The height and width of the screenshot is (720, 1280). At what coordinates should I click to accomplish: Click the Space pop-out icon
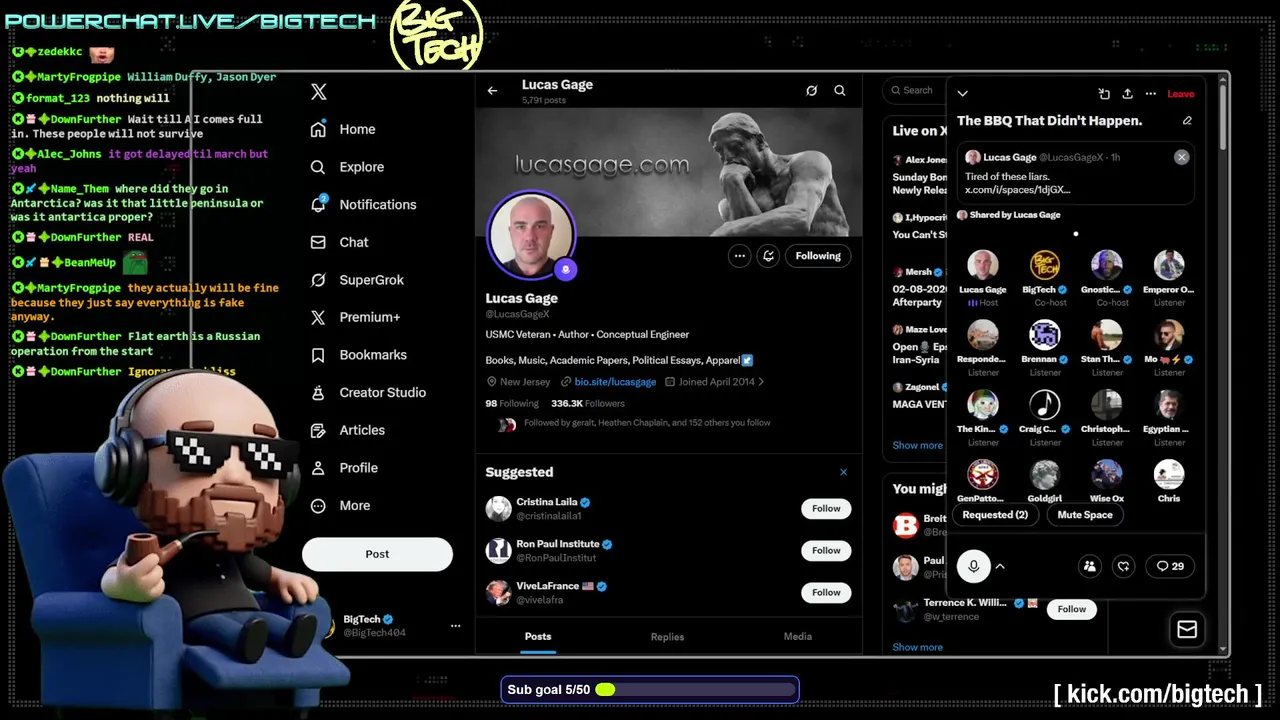click(x=1104, y=94)
